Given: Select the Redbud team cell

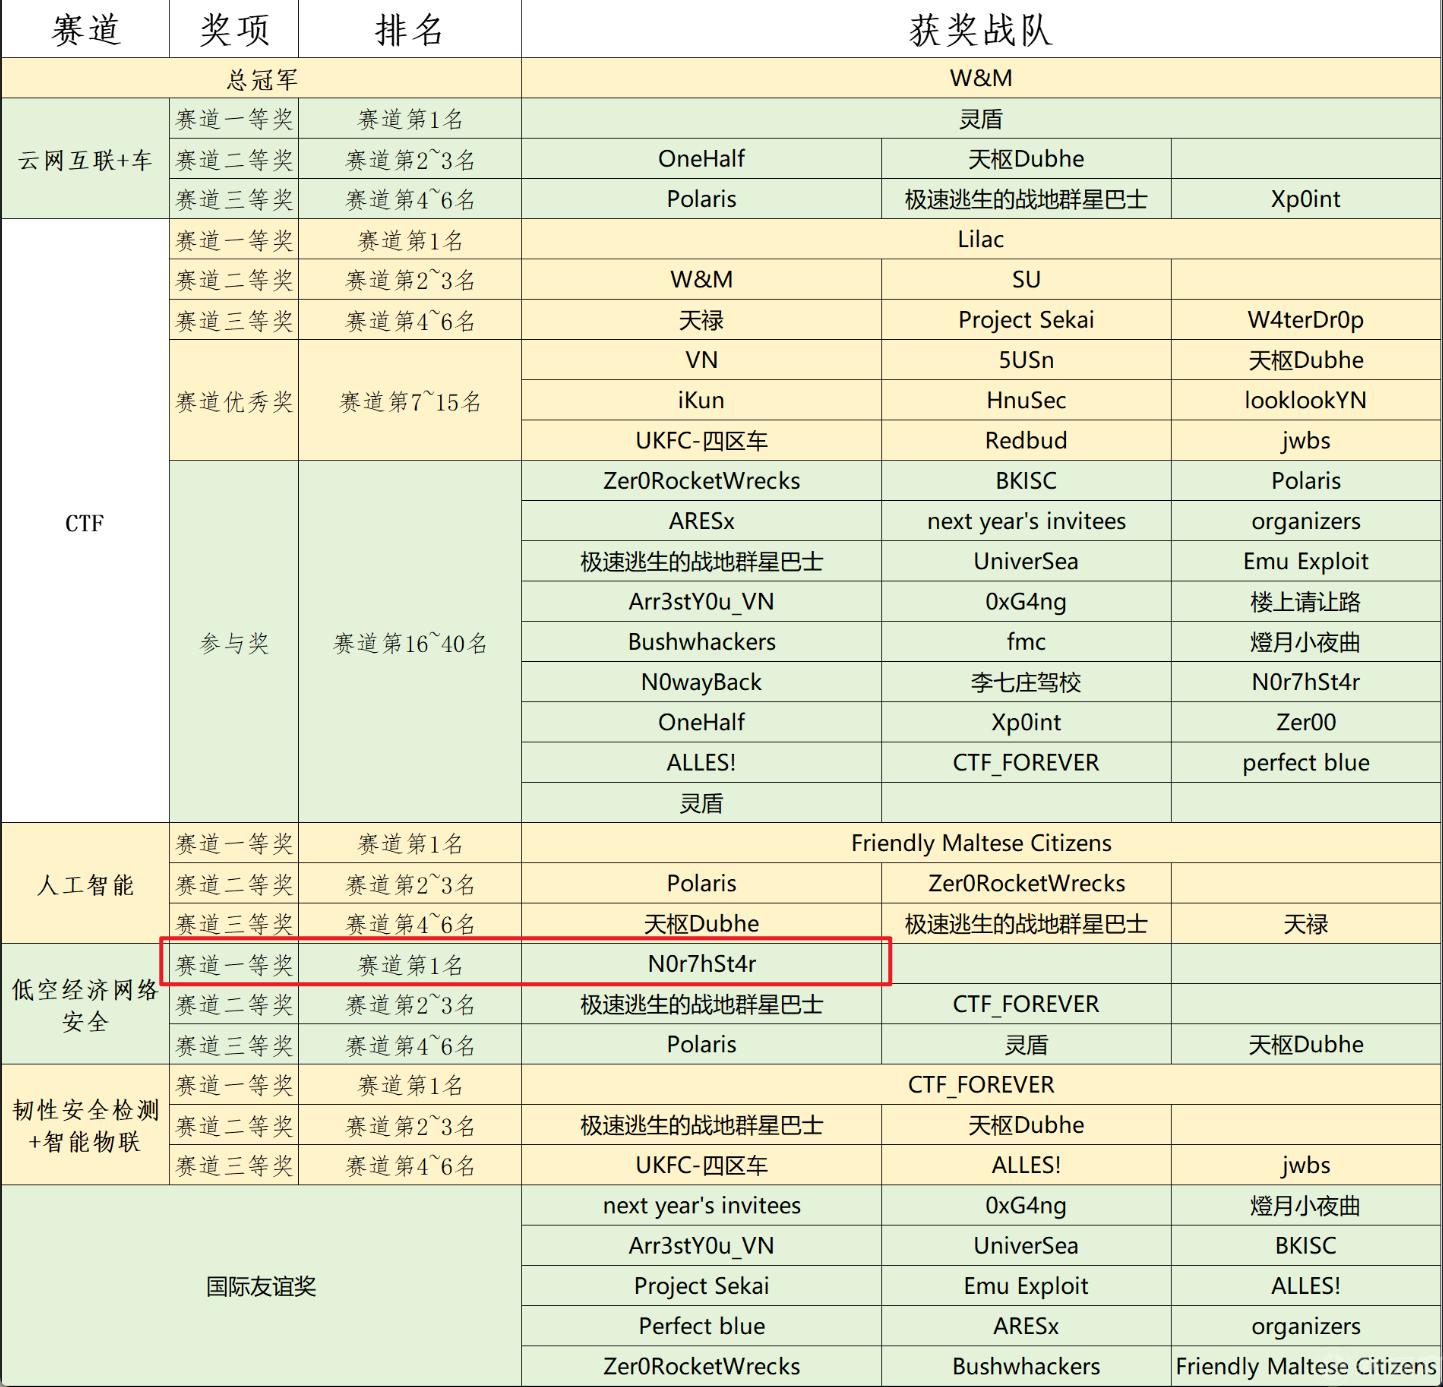Looking at the screenshot, I should tap(1026, 441).
